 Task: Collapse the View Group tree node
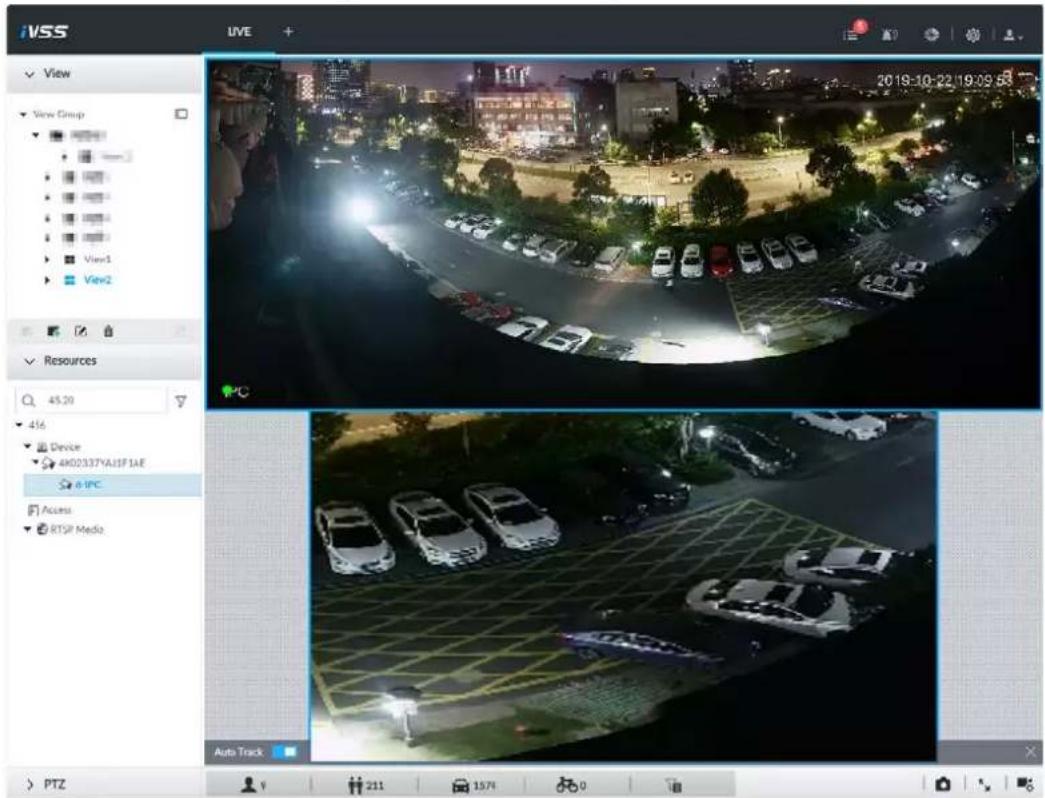[x=23, y=114]
